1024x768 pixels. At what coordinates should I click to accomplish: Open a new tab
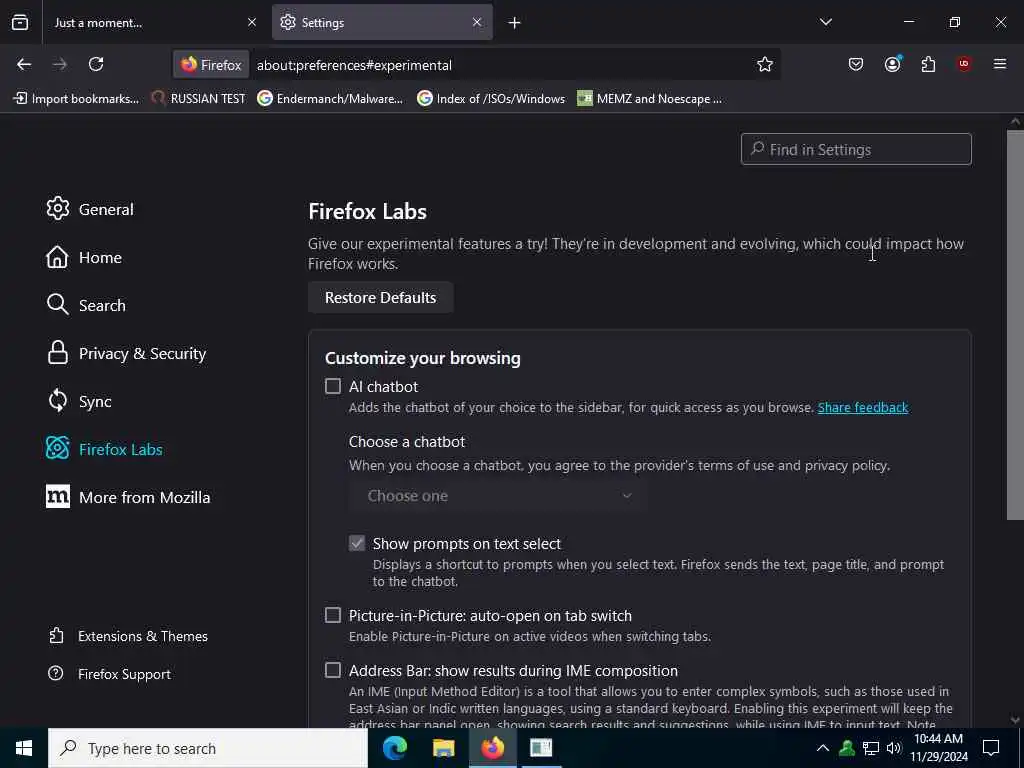tap(515, 23)
